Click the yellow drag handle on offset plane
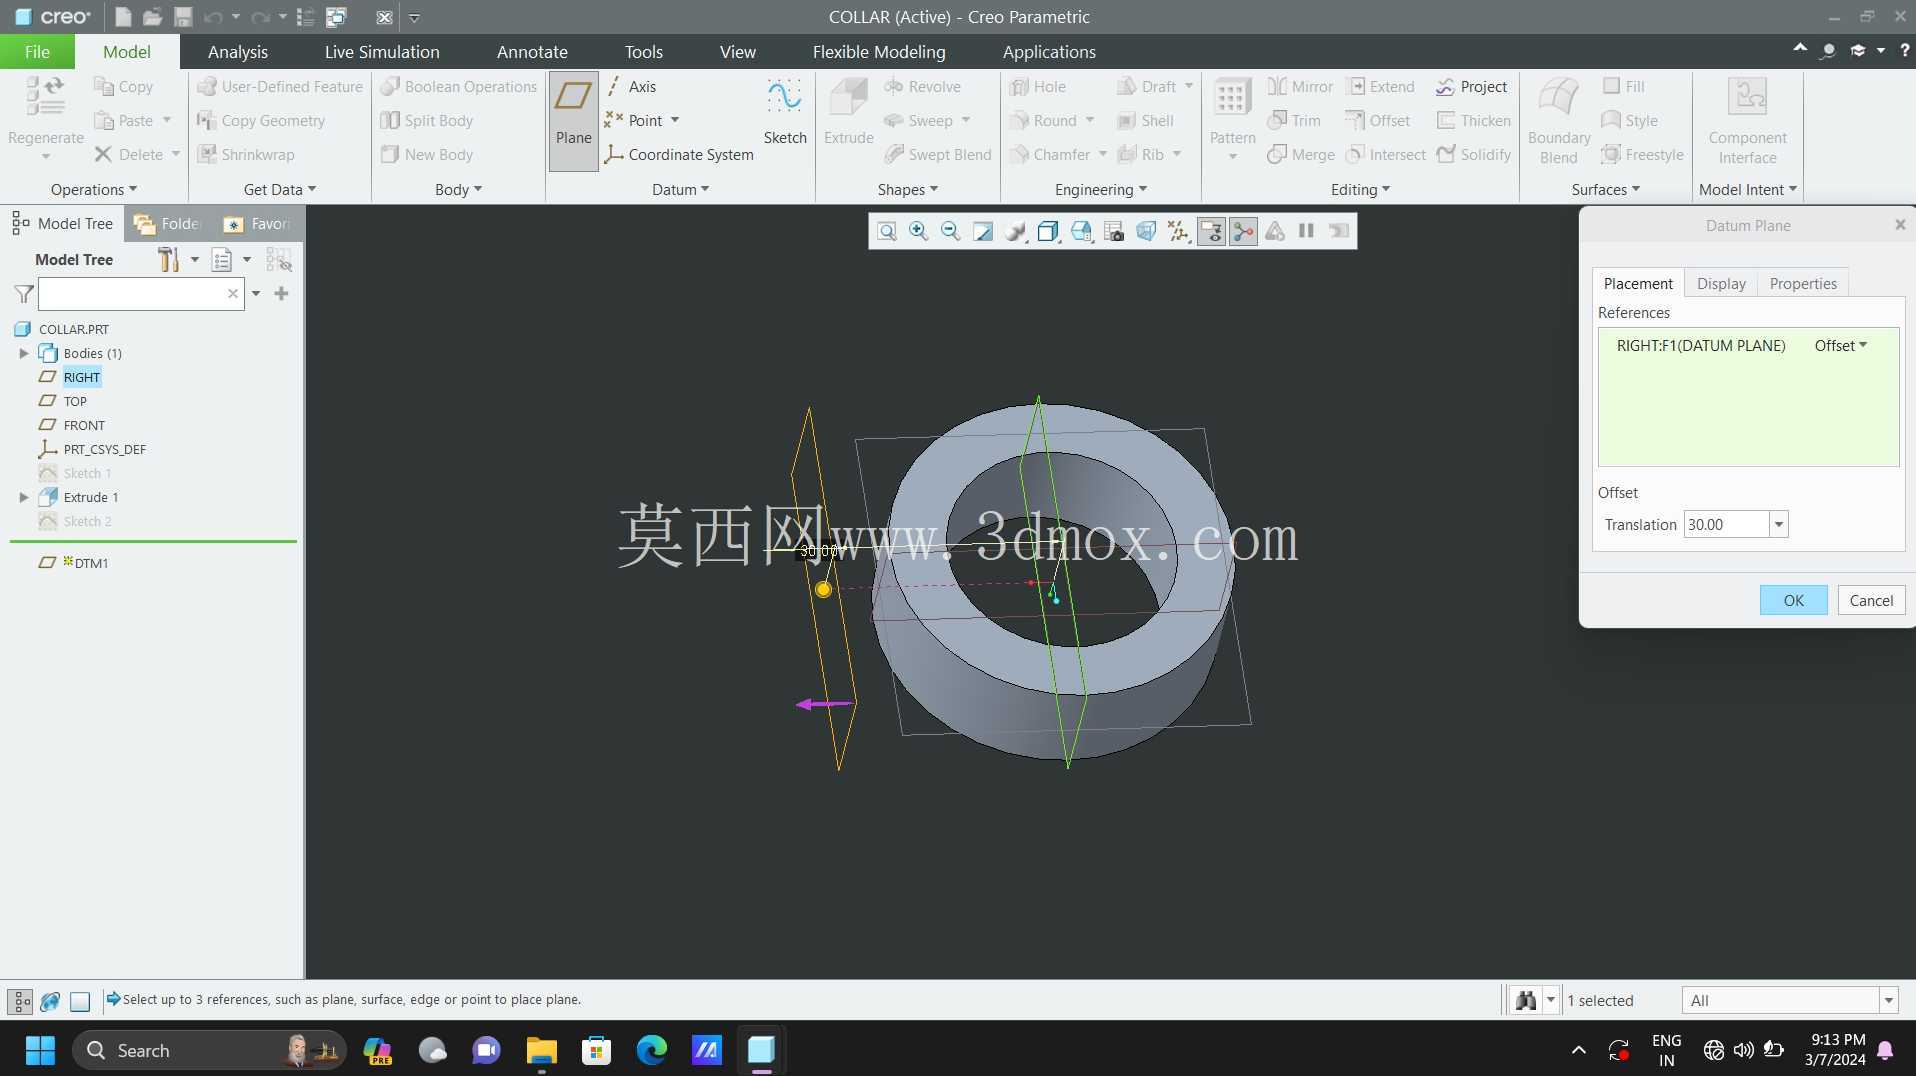 [x=823, y=590]
